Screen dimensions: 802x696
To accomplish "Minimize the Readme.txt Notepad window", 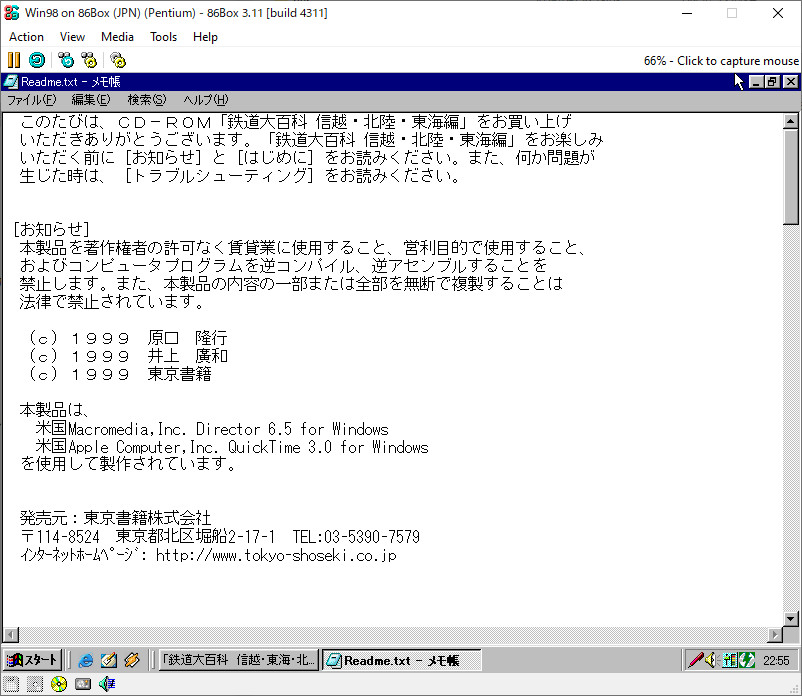I will click(x=756, y=82).
